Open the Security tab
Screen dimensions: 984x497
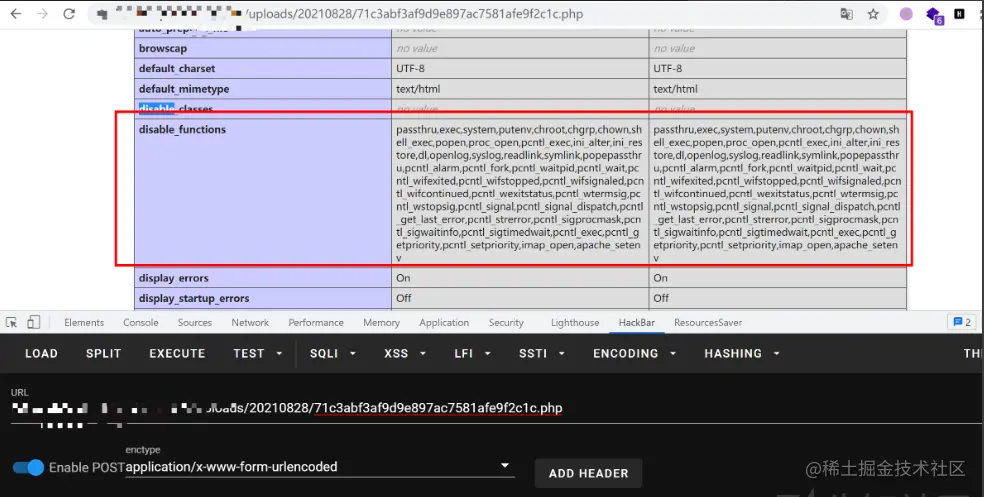pyautogui.click(x=506, y=323)
